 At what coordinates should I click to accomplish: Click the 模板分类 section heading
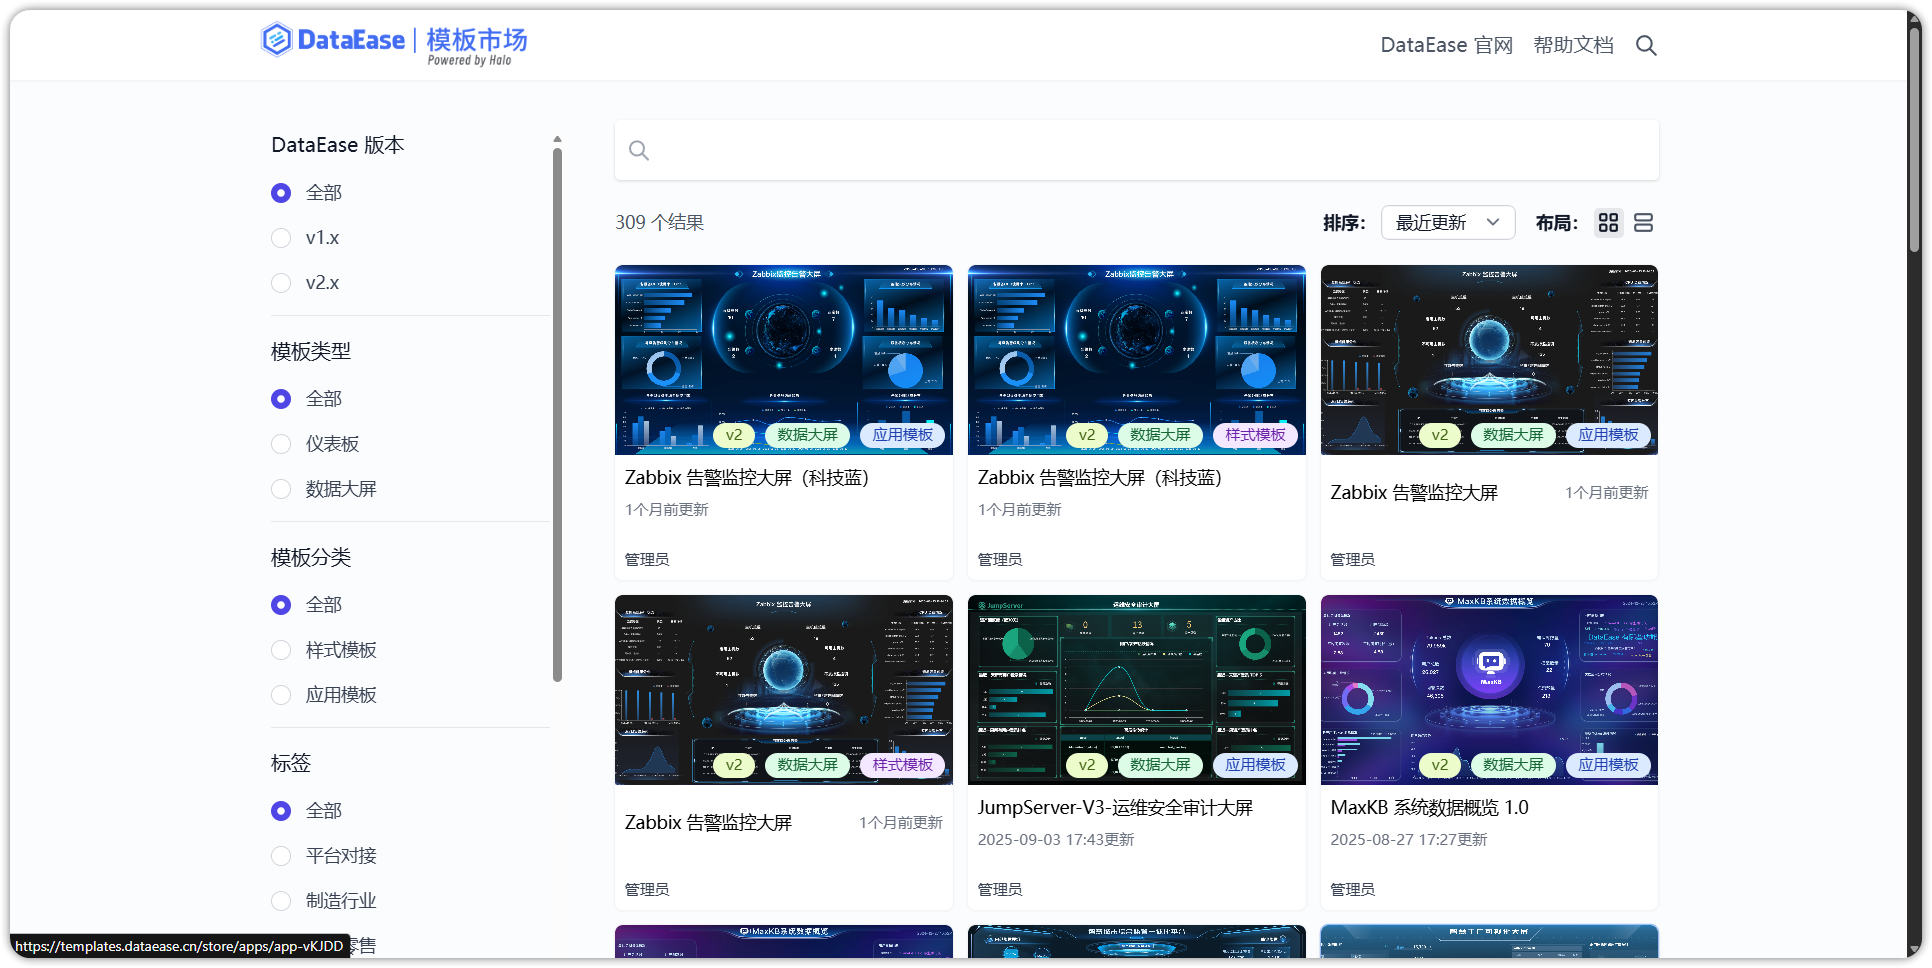311,558
